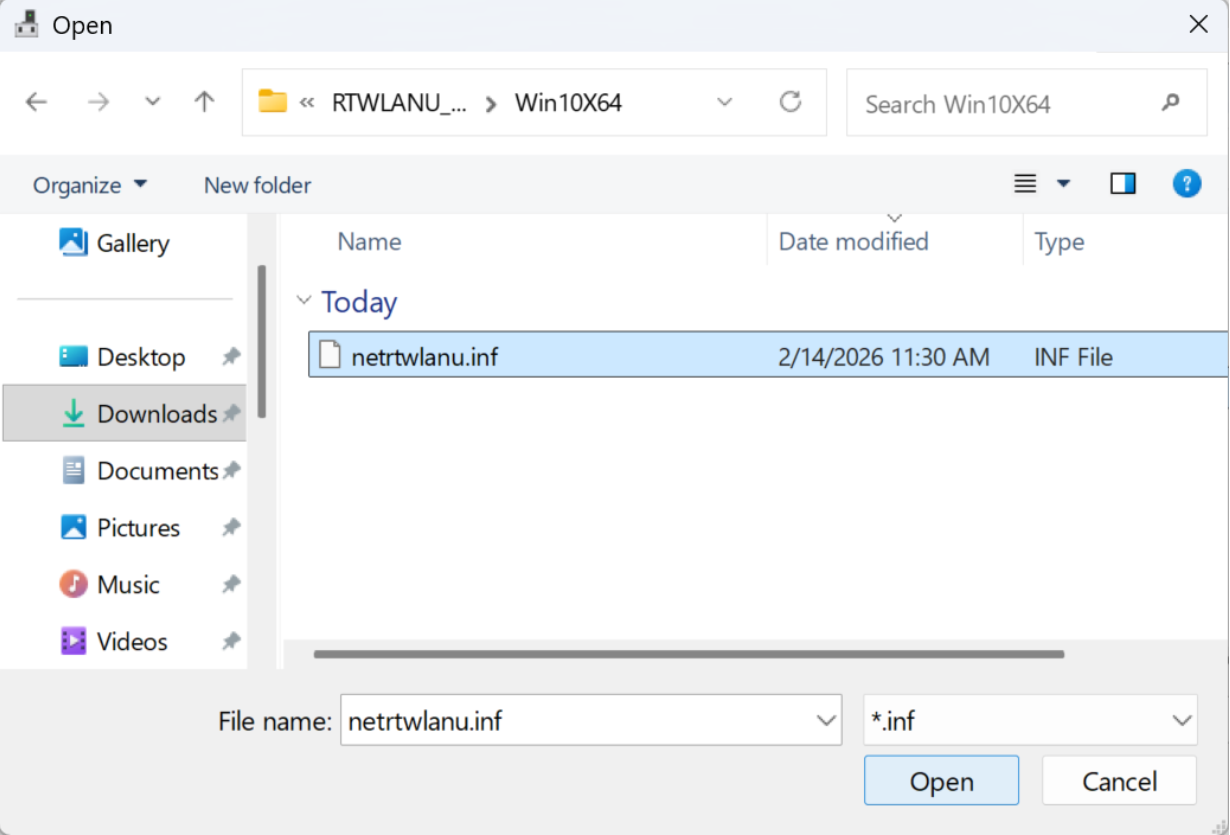Click the Back navigation arrow
The image size is (1230, 835).
tap(37, 102)
